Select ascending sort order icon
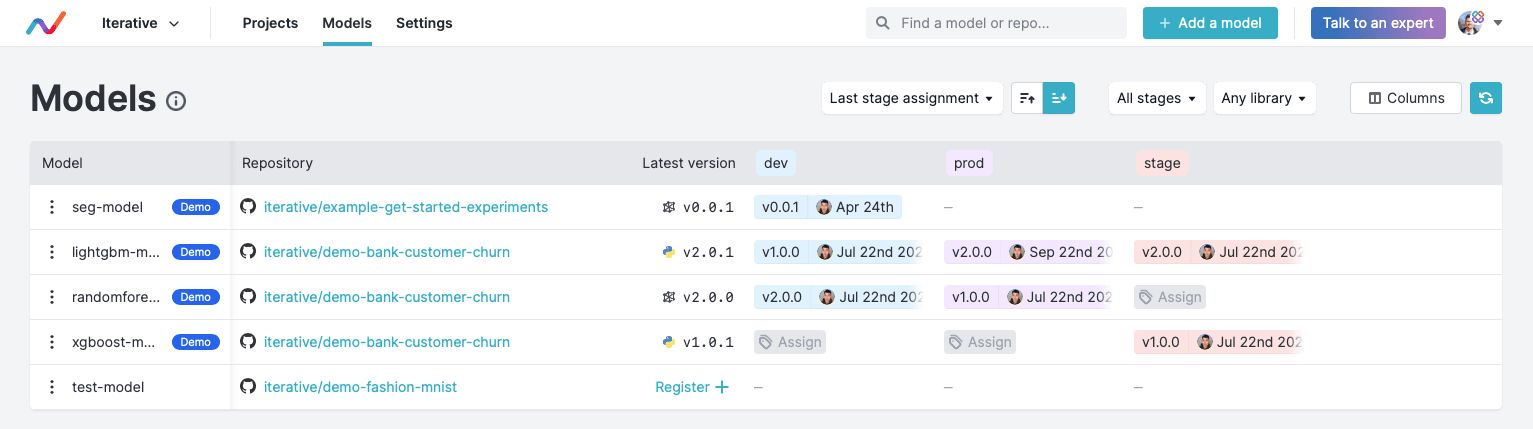This screenshot has height=429, width=1533. click(x=1027, y=98)
